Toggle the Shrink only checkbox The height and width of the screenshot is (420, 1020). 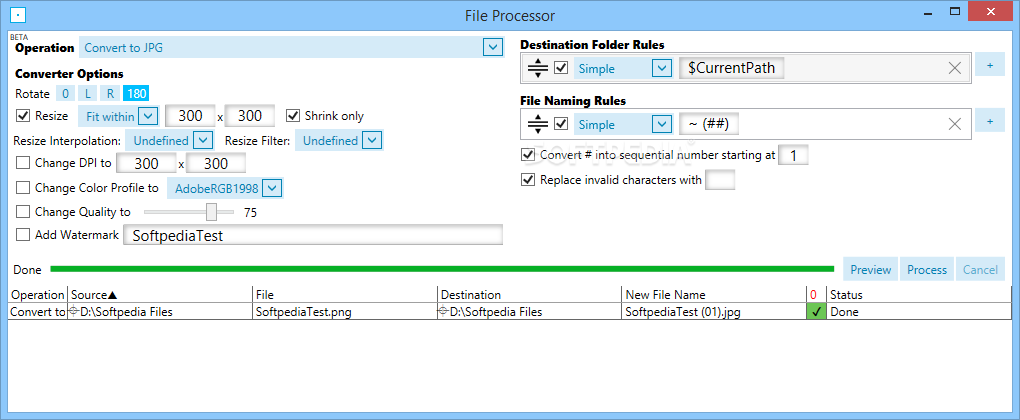[293, 116]
